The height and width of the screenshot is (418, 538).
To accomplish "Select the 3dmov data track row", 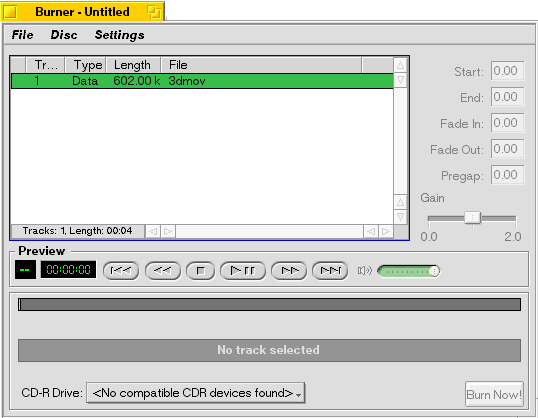I will point(202,81).
